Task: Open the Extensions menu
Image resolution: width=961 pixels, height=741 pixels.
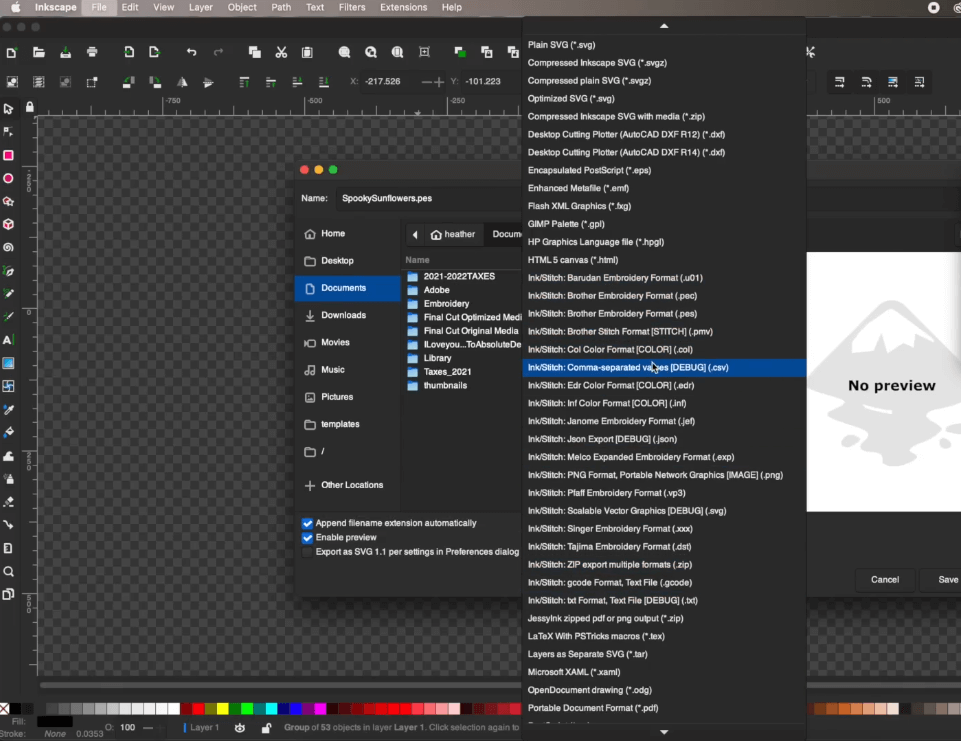Action: pos(403,7)
